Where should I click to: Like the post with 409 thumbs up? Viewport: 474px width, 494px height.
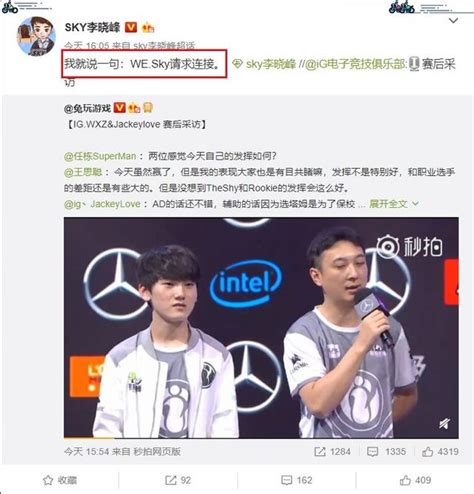tap(415, 480)
